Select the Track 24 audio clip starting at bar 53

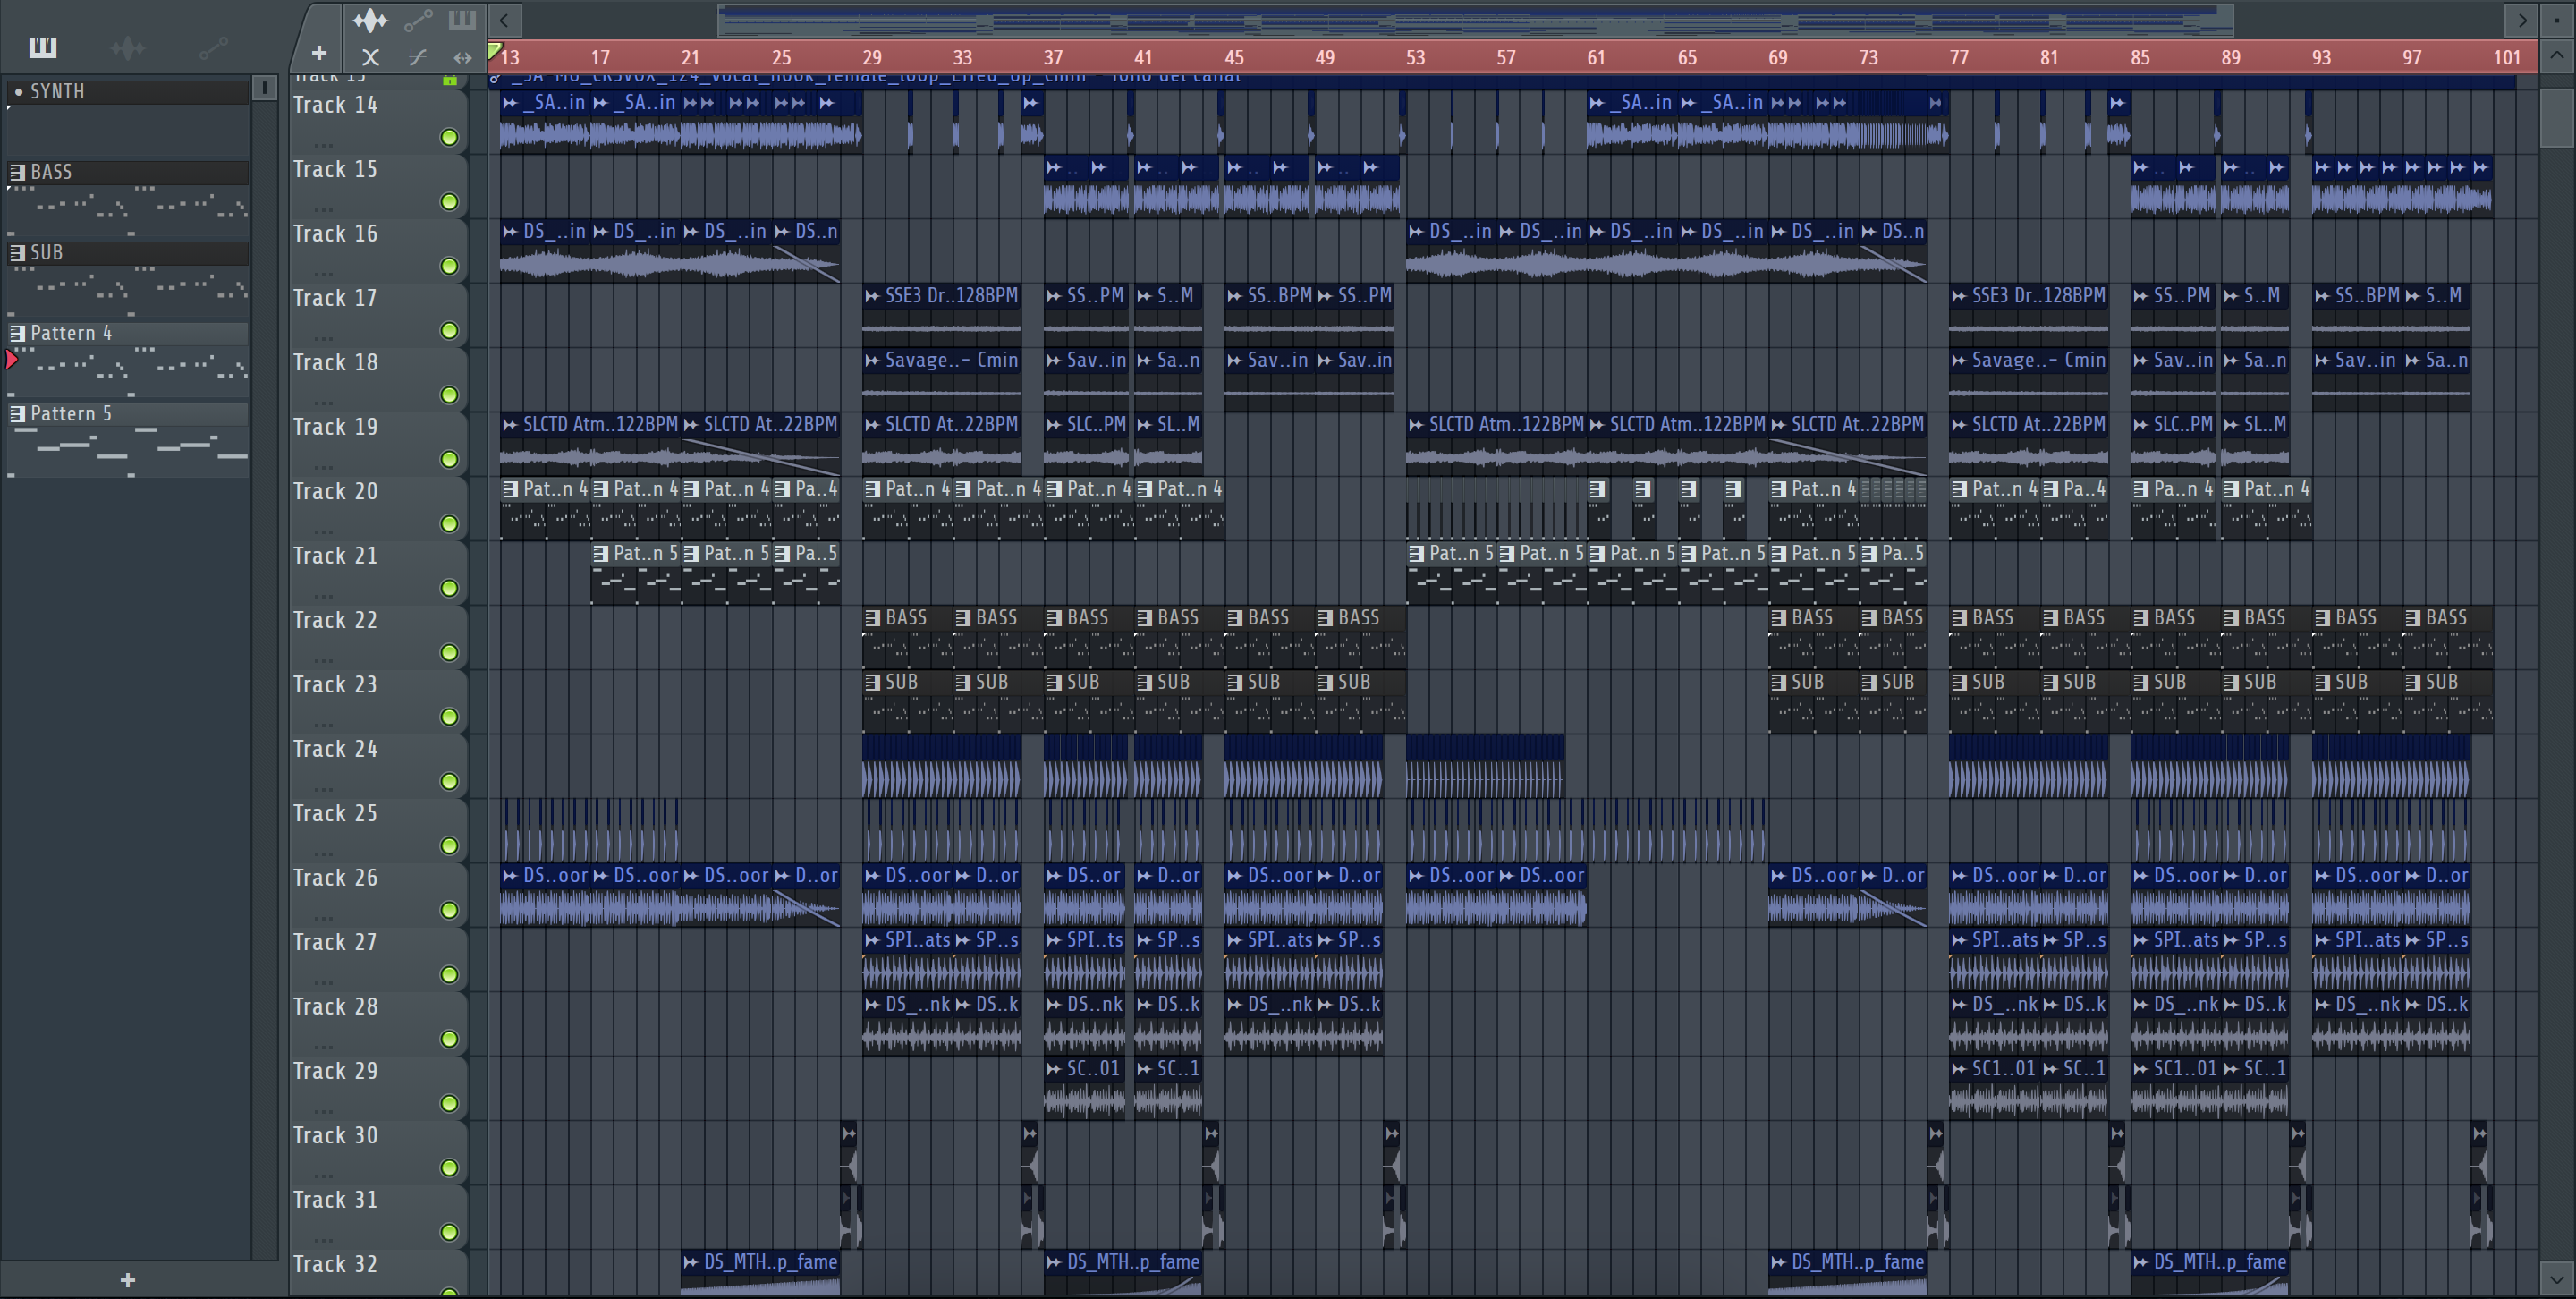pos(1485,766)
